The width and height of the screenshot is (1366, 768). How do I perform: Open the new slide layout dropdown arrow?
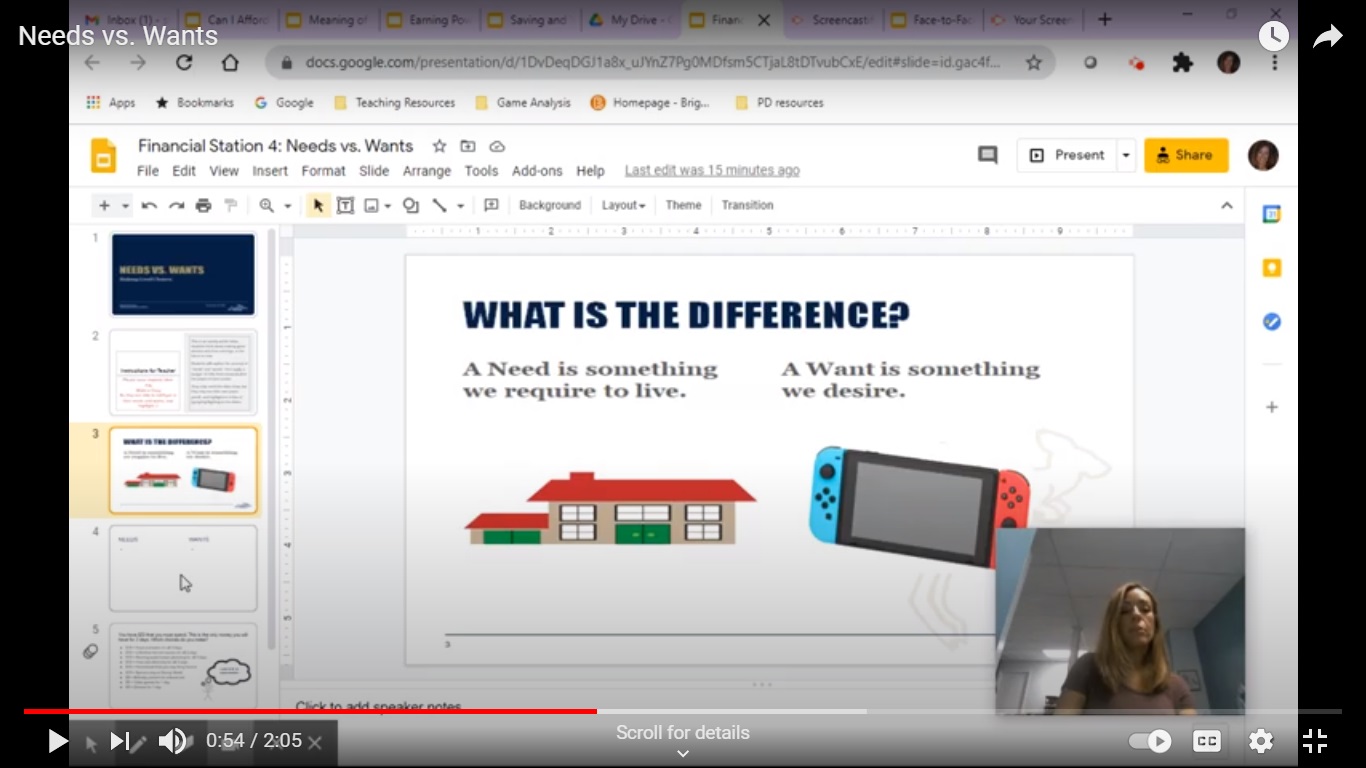(x=126, y=205)
